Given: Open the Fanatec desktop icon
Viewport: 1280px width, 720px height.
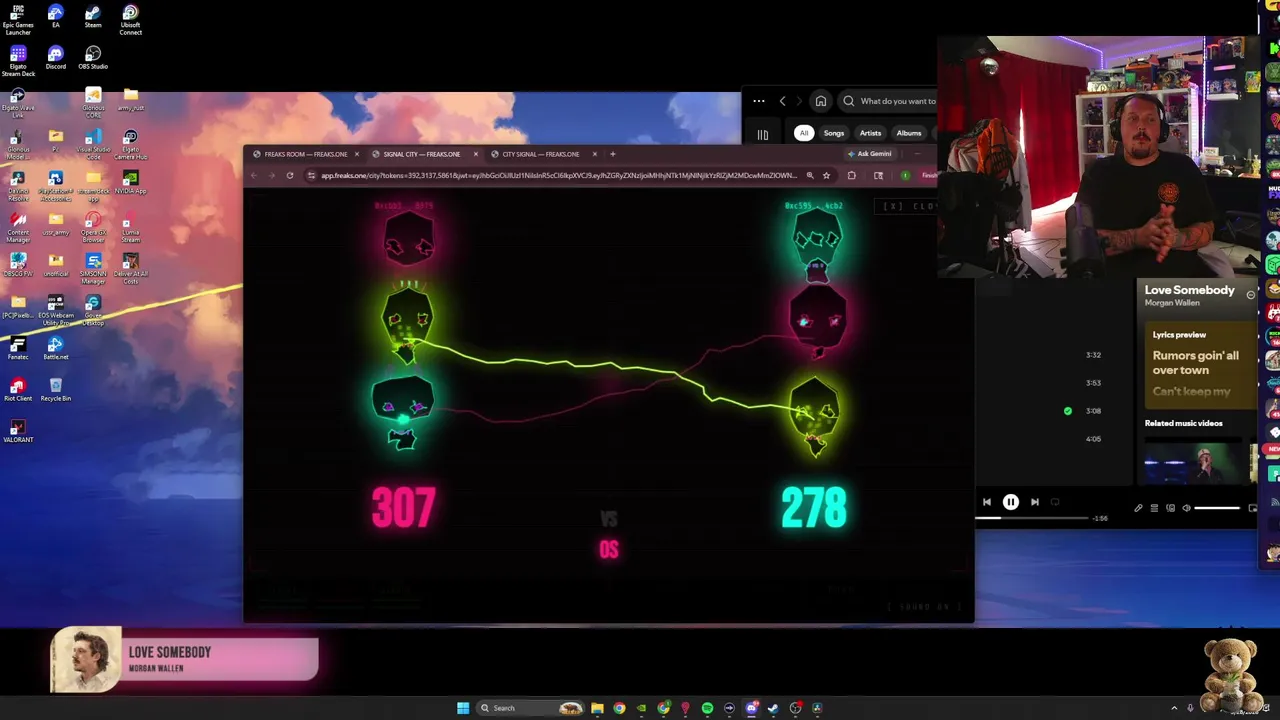Looking at the screenshot, I should point(18,348).
